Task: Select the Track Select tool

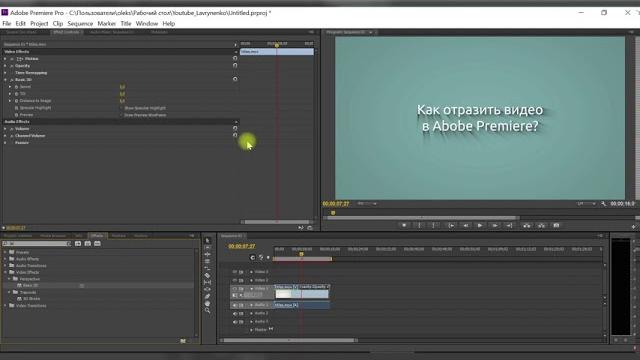Action: pyautogui.click(x=207, y=247)
